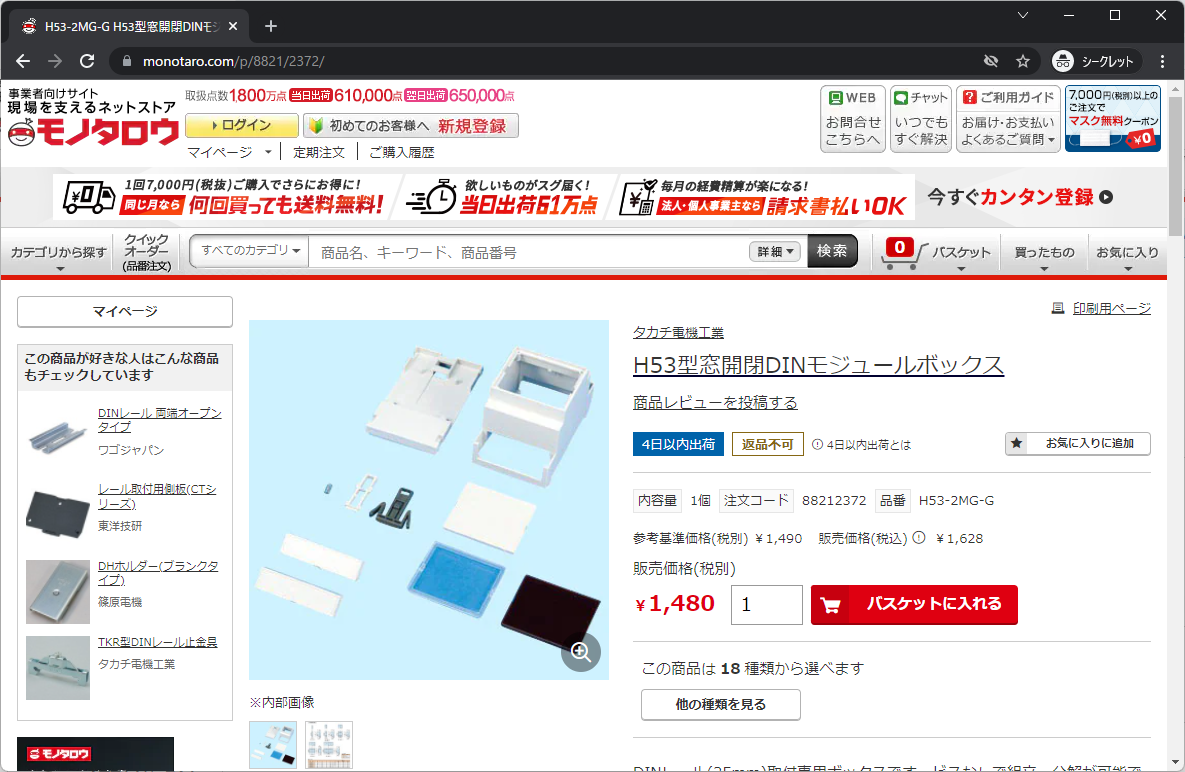Click the site padlock icon
The image size is (1185, 772).
[127, 61]
